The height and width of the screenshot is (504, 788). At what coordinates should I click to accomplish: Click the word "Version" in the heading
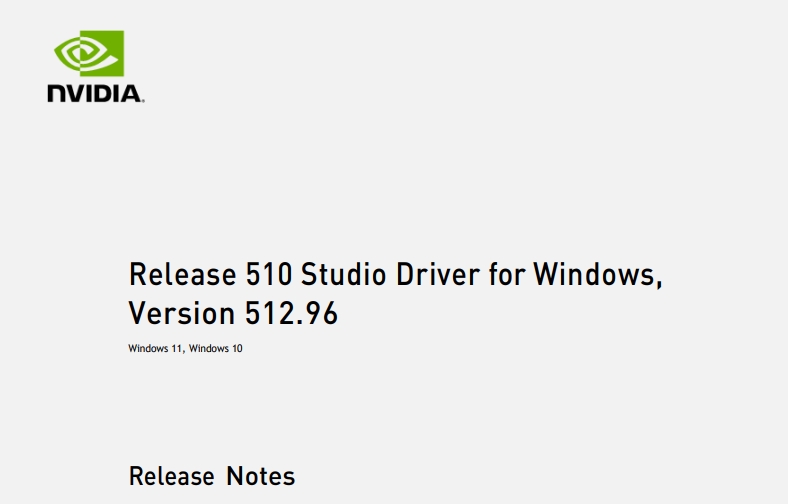point(182,313)
